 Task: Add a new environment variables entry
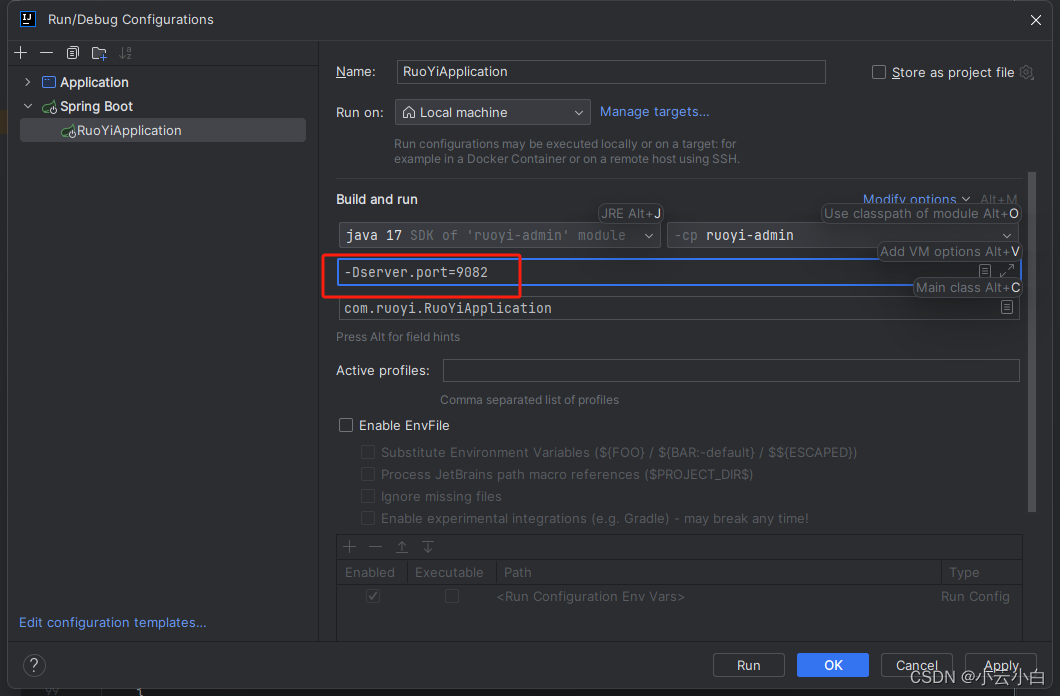point(349,547)
